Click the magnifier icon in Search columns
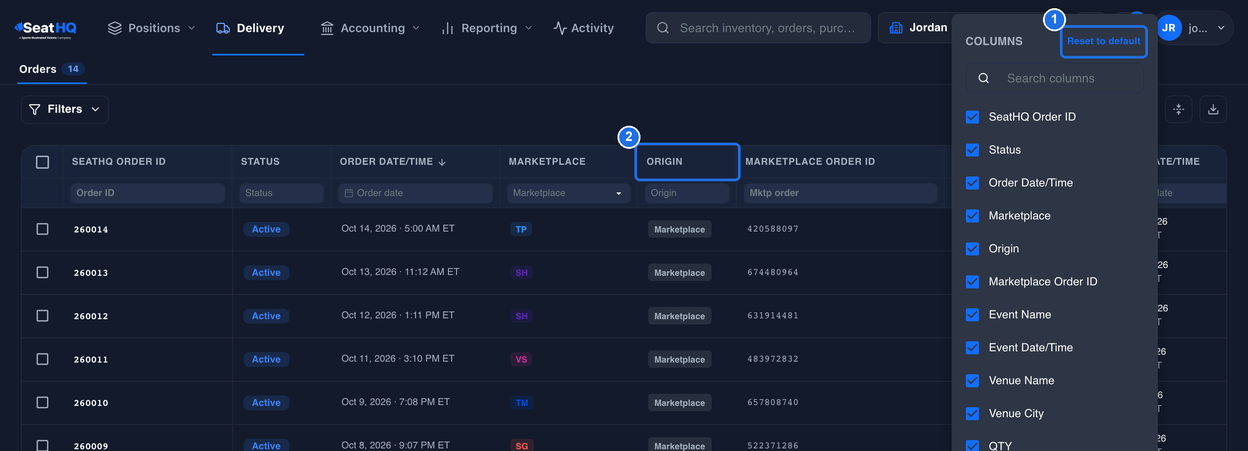The height and width of the screenshot is (451, 1248). point(984,78)
